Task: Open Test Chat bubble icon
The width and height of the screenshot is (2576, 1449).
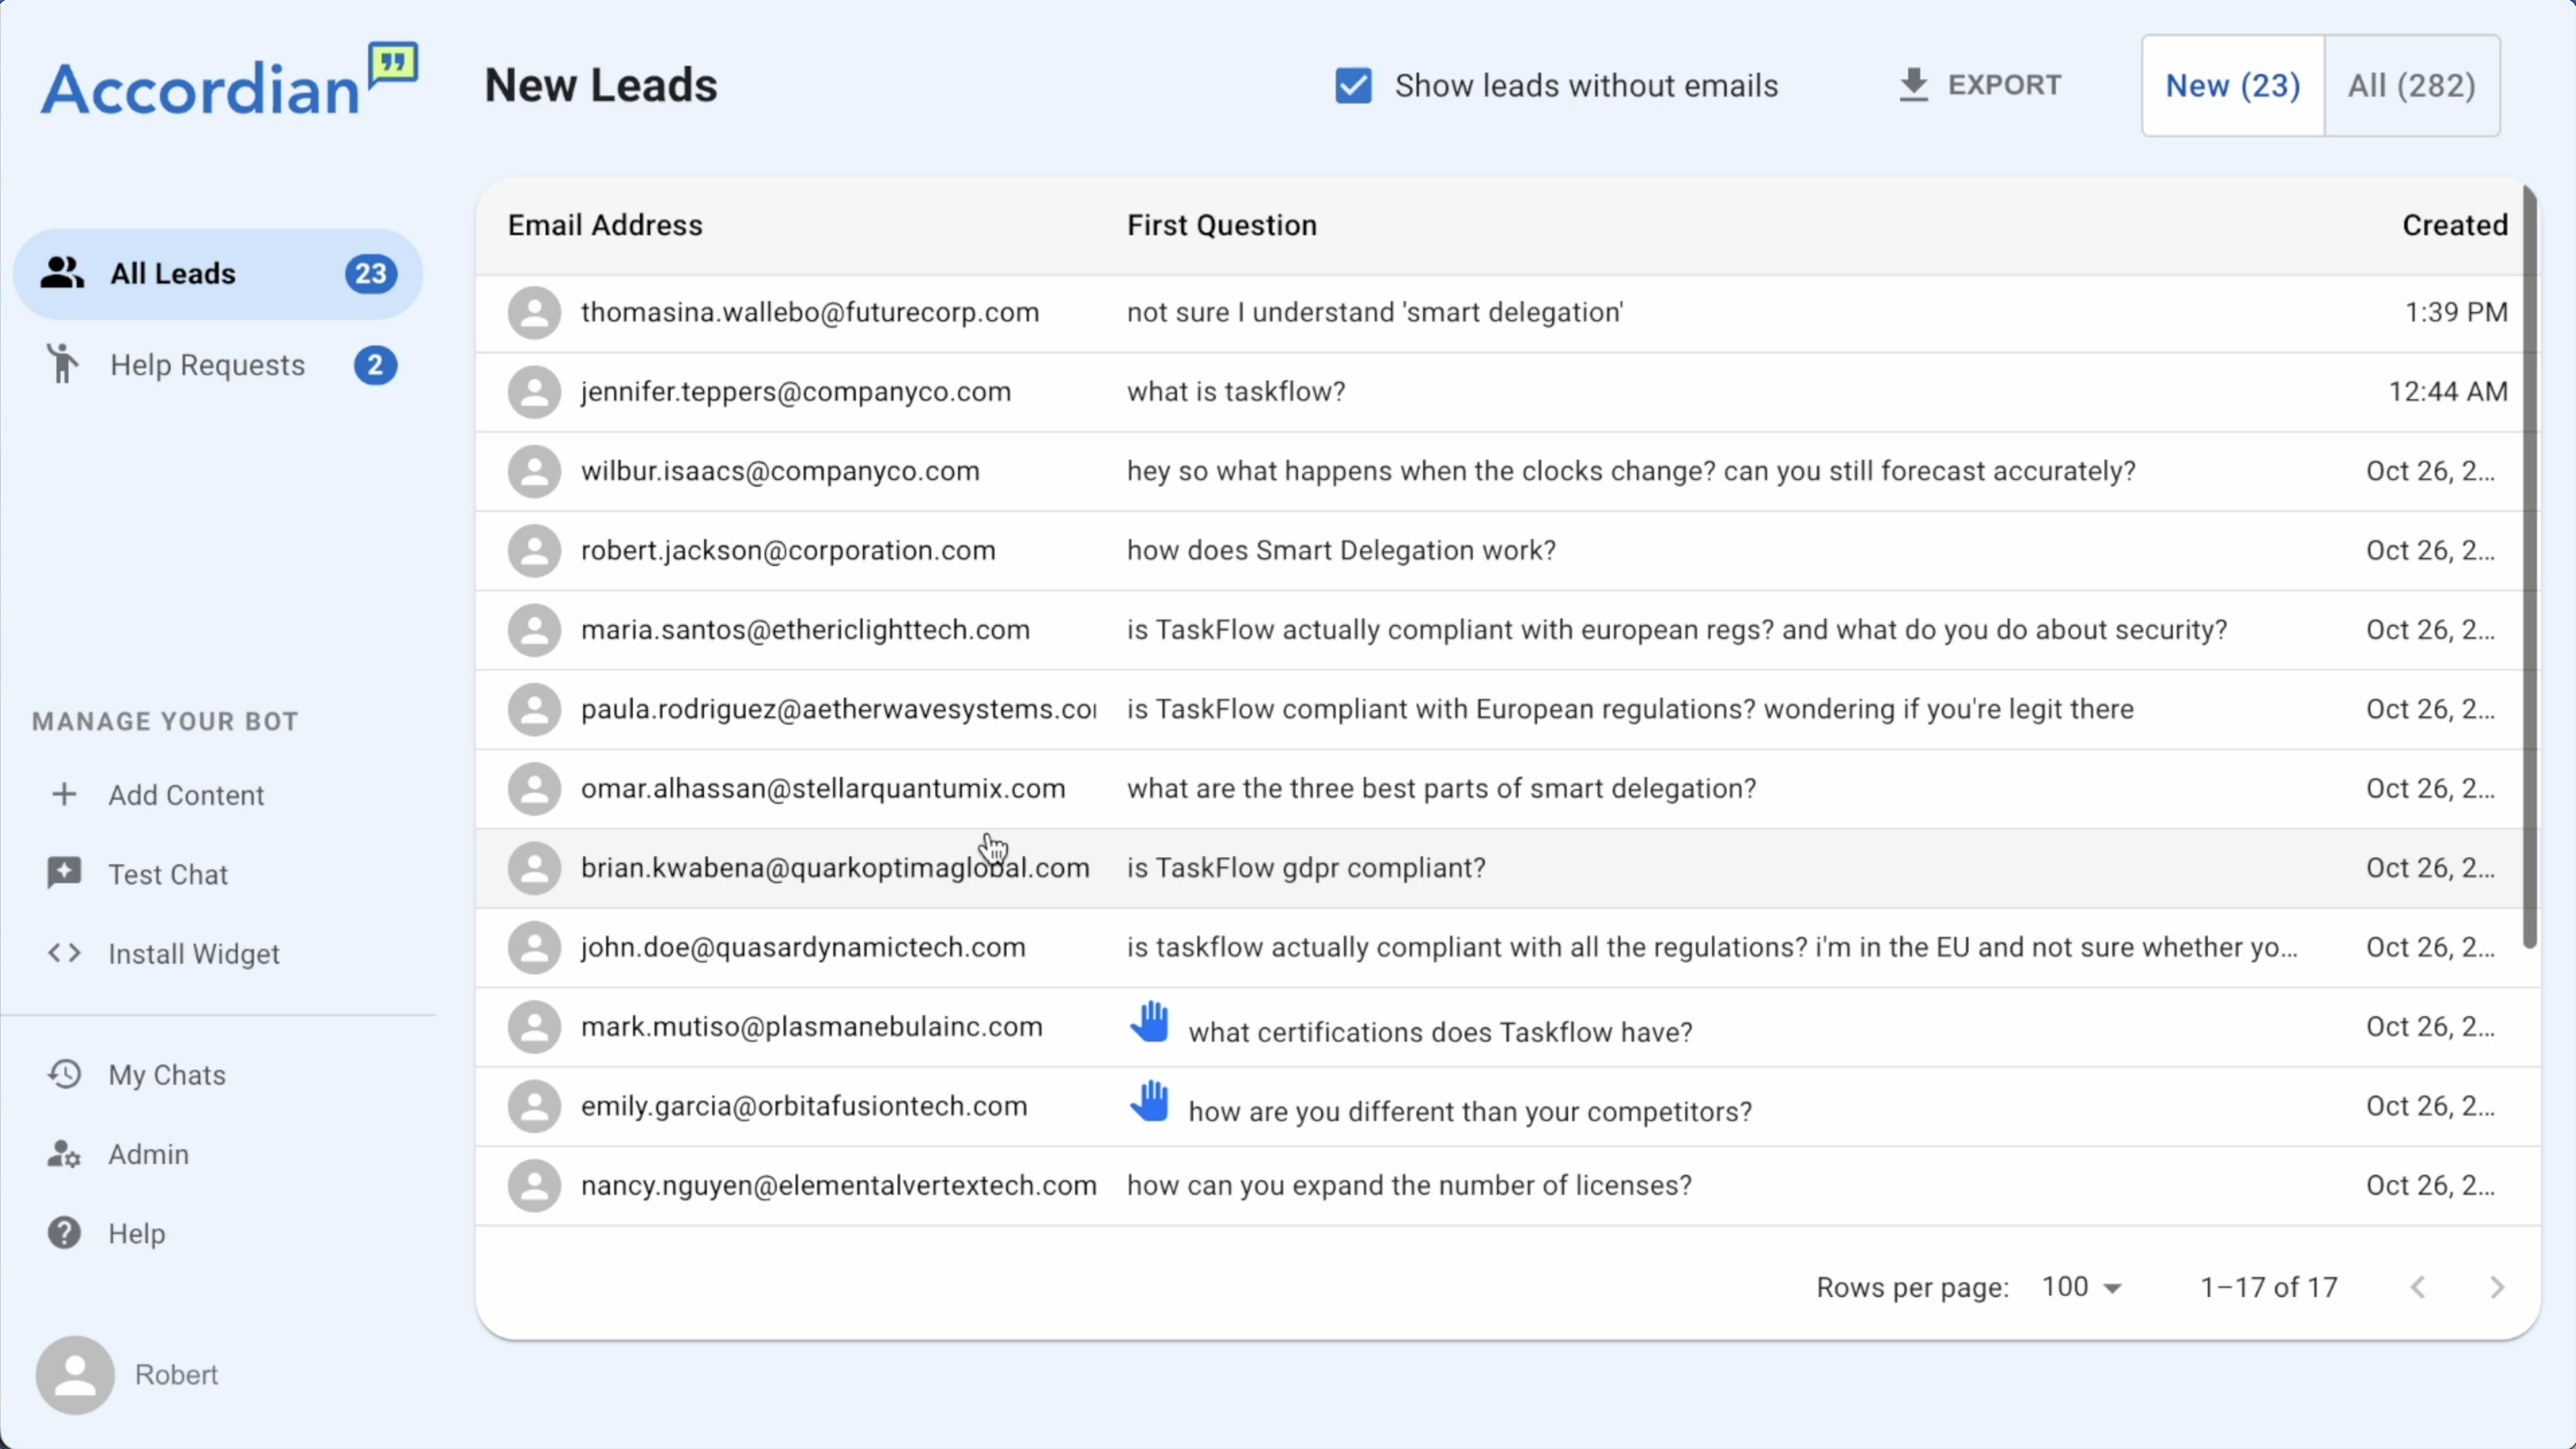Action: point(64,873)
